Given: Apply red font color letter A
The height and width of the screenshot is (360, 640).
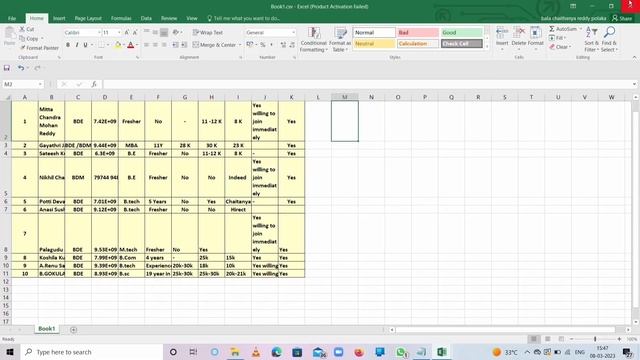Looking at the screenshot, I should [131, 45].
